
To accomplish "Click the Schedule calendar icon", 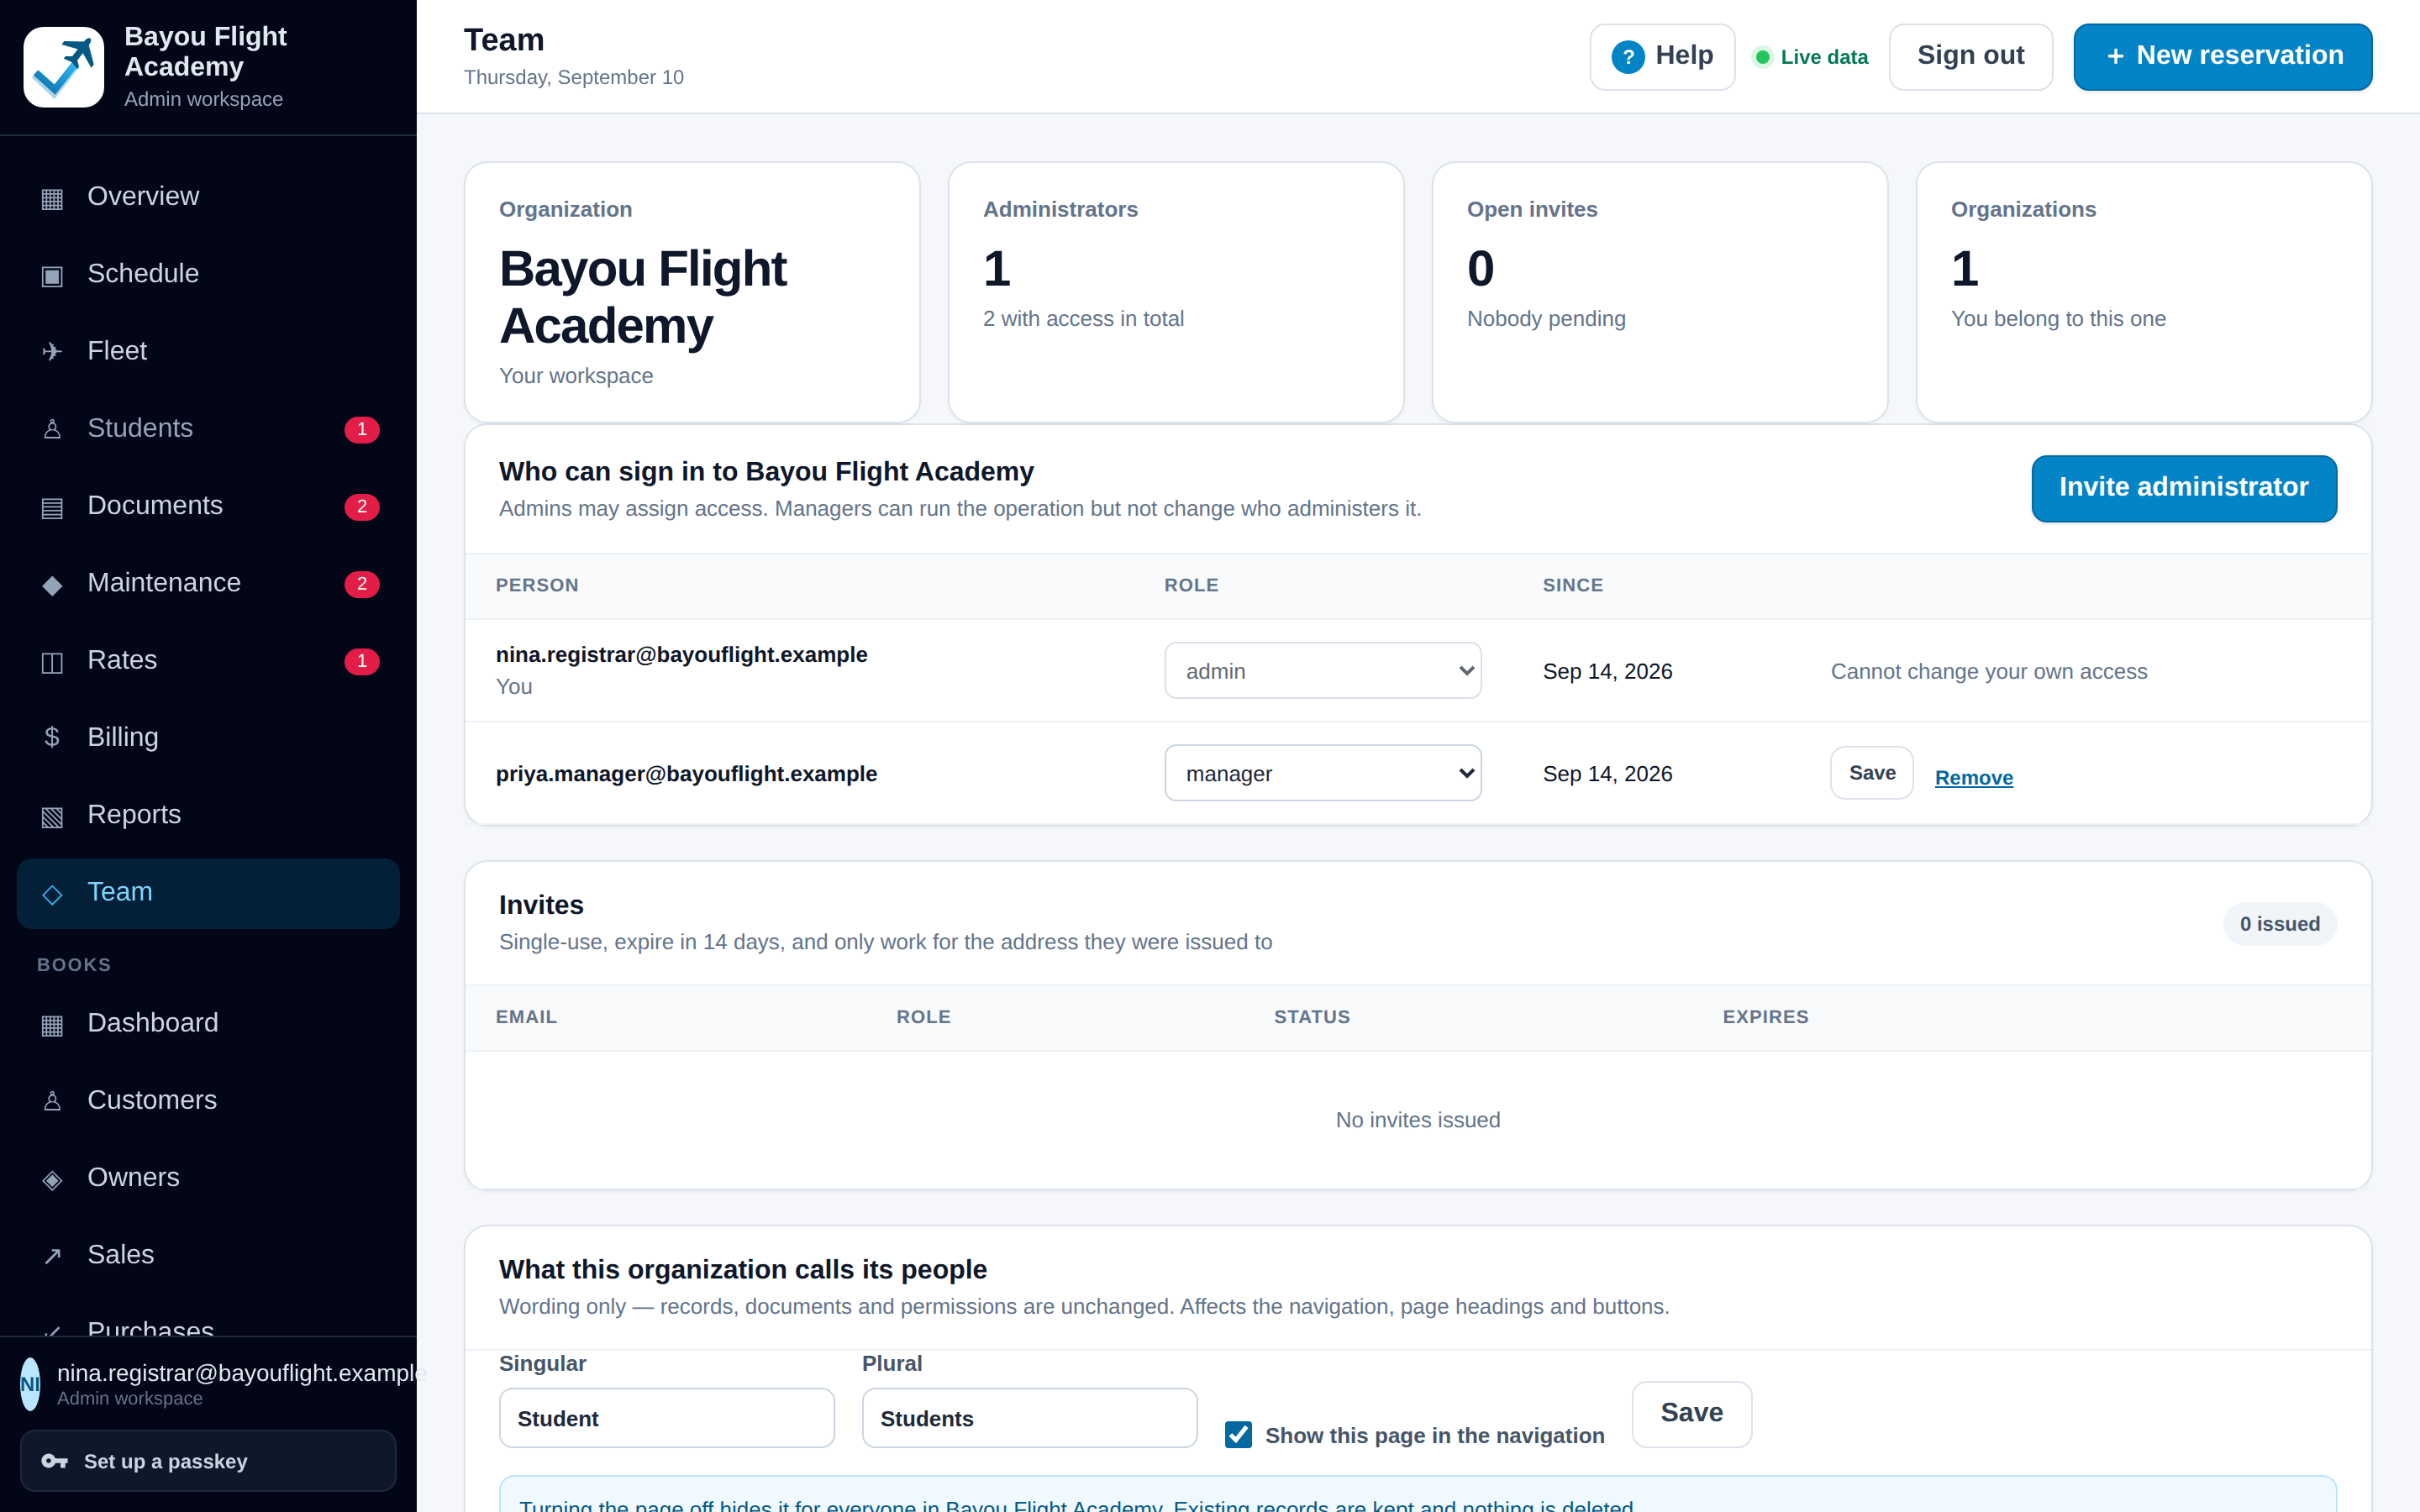I will point(52,275).
